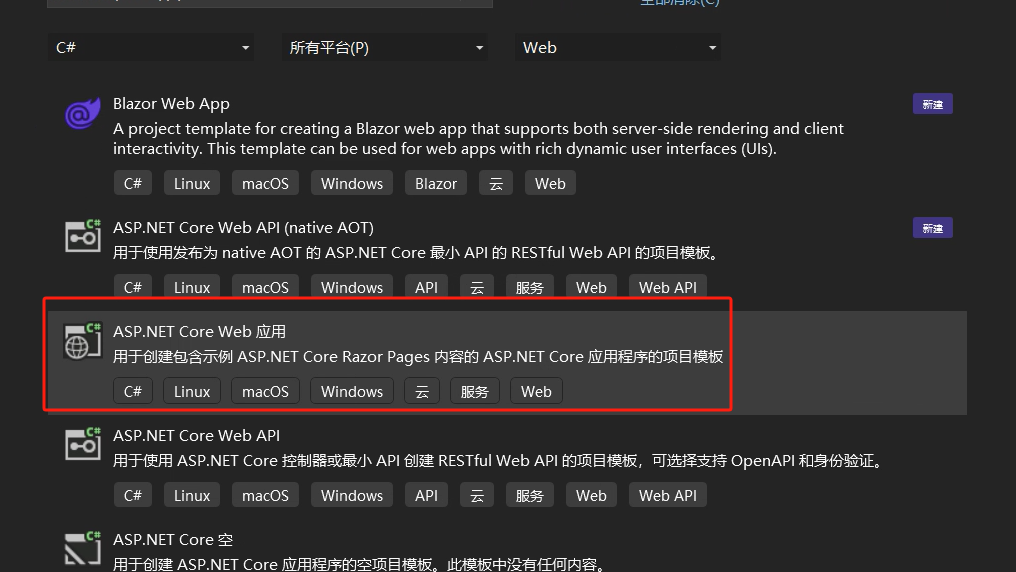Click the Linux tag under ASP.NET Core Web API
Image resolution: width=1016 pixels, height=572 pixels.
(x=192, y=495)
